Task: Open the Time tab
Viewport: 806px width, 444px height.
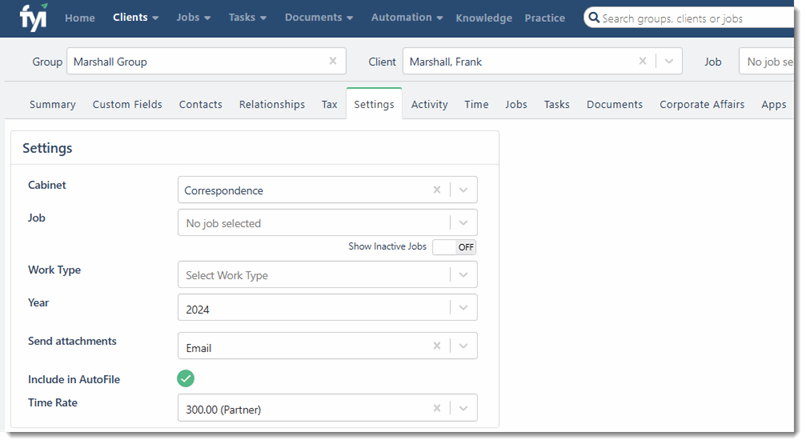Action: point(477,104)
